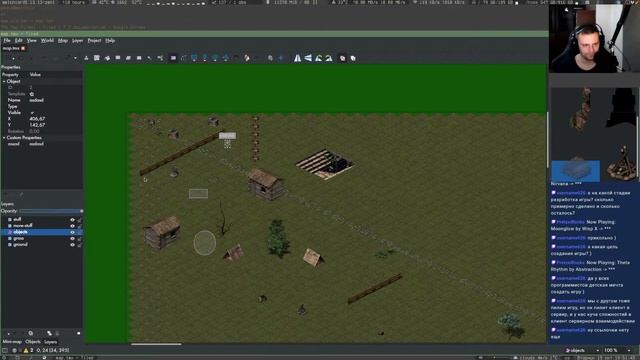Open the Edit menu
The image size is (640, 360).
19,40
